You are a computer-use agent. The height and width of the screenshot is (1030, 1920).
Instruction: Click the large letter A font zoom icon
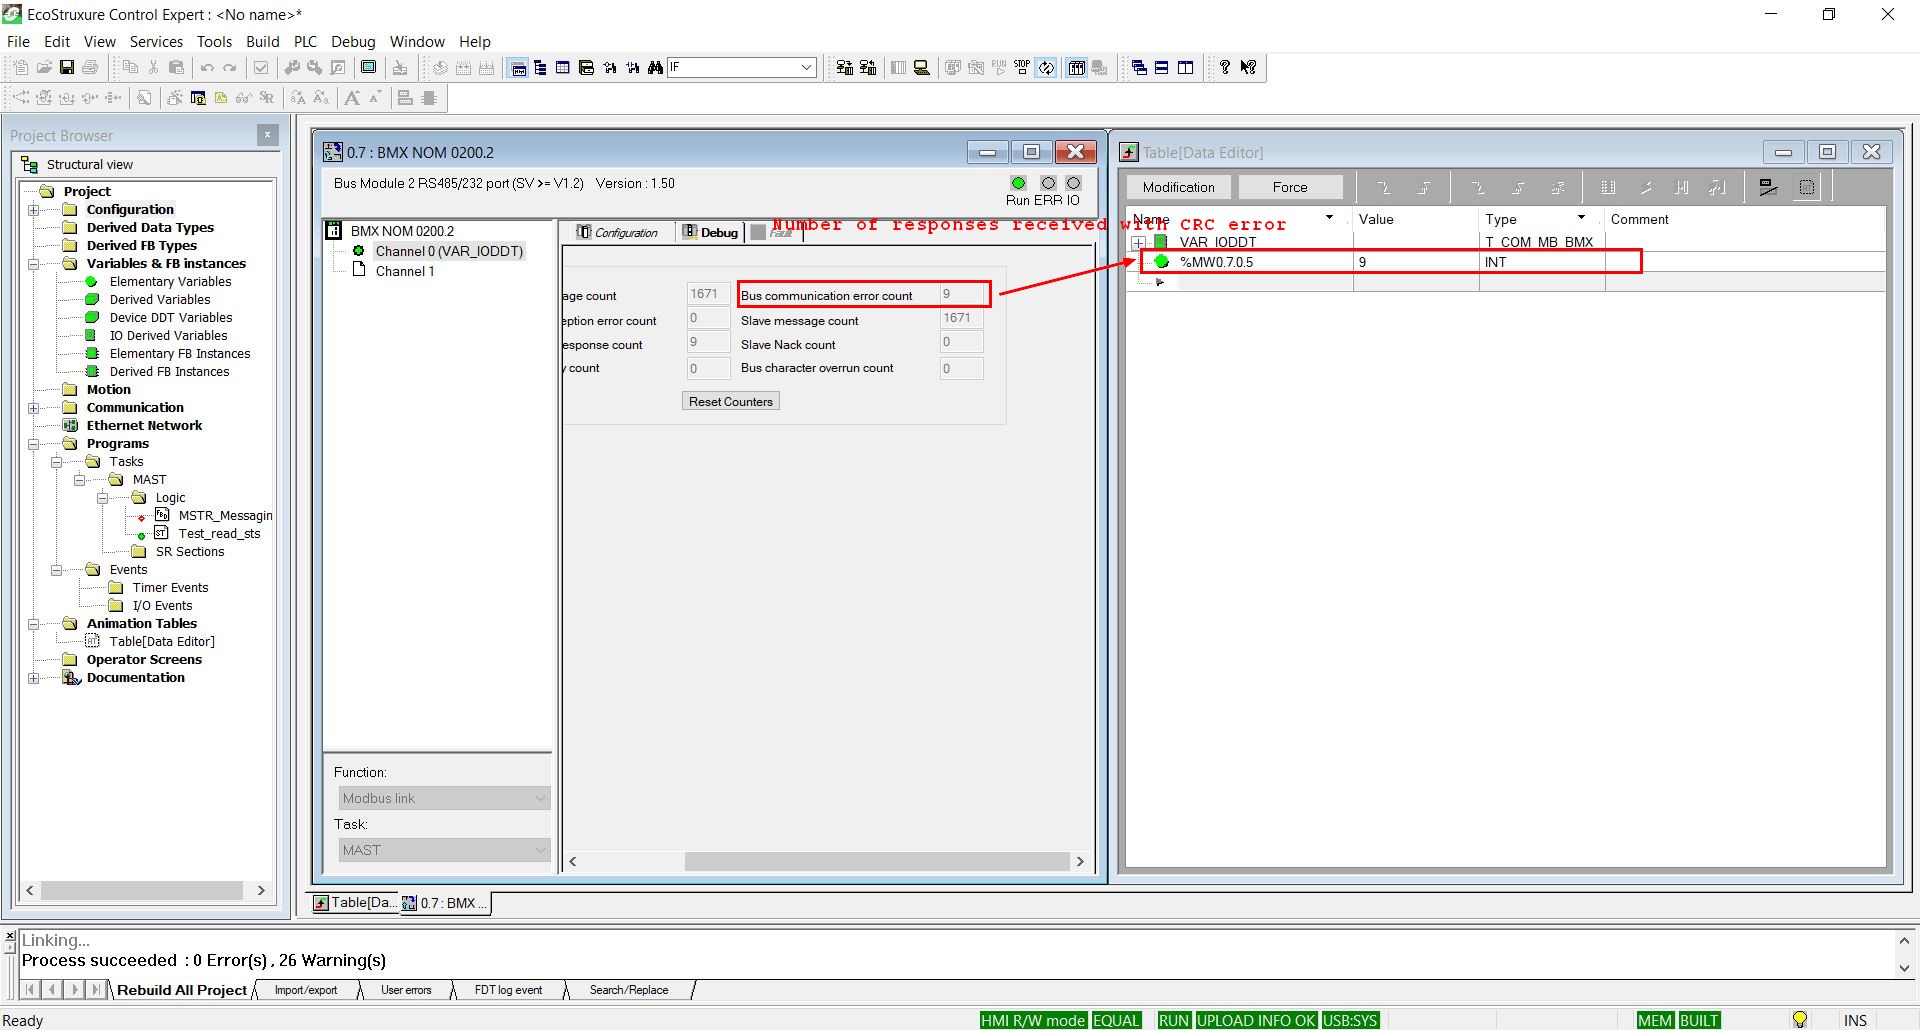[x=352, y=97]
